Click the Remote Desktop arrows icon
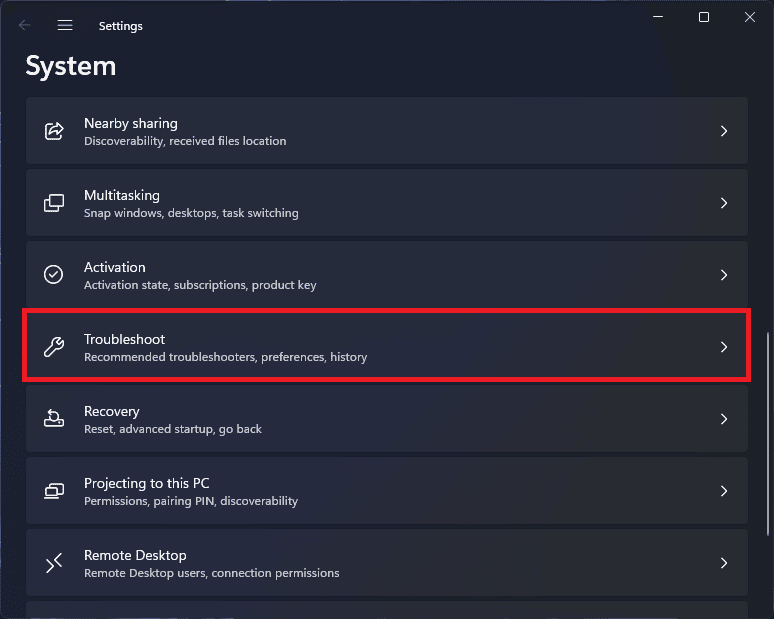 [54, 563]
